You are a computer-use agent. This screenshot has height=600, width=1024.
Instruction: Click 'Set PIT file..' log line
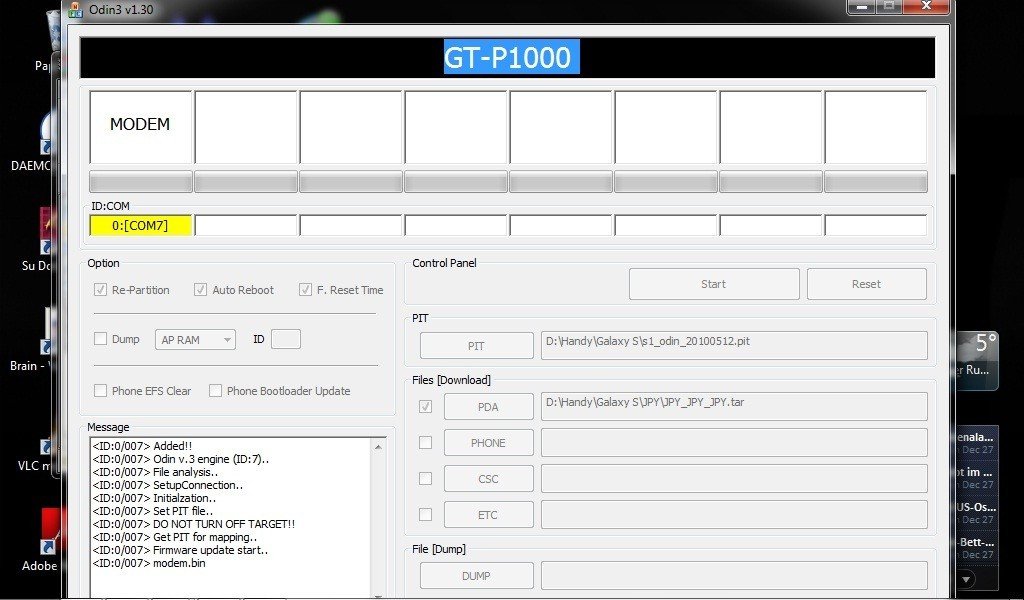pyautogui.click(x=153, y=511)
